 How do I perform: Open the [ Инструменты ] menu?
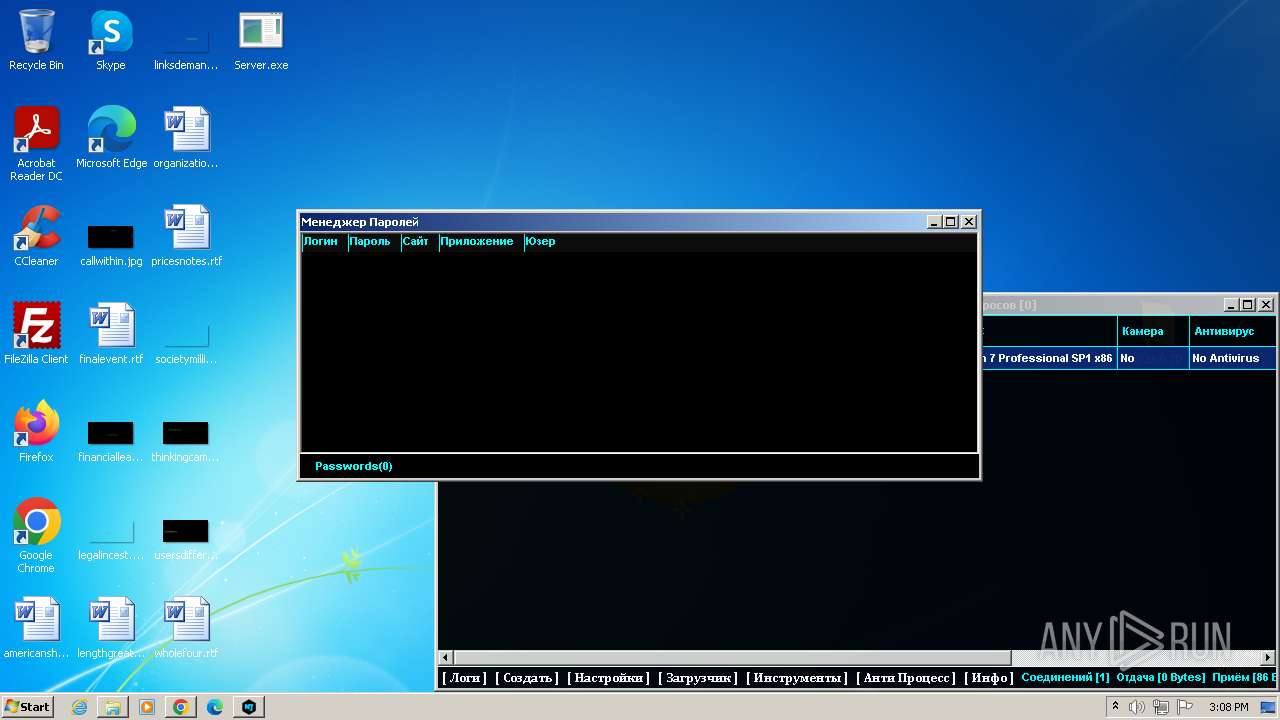click(797, 678)
